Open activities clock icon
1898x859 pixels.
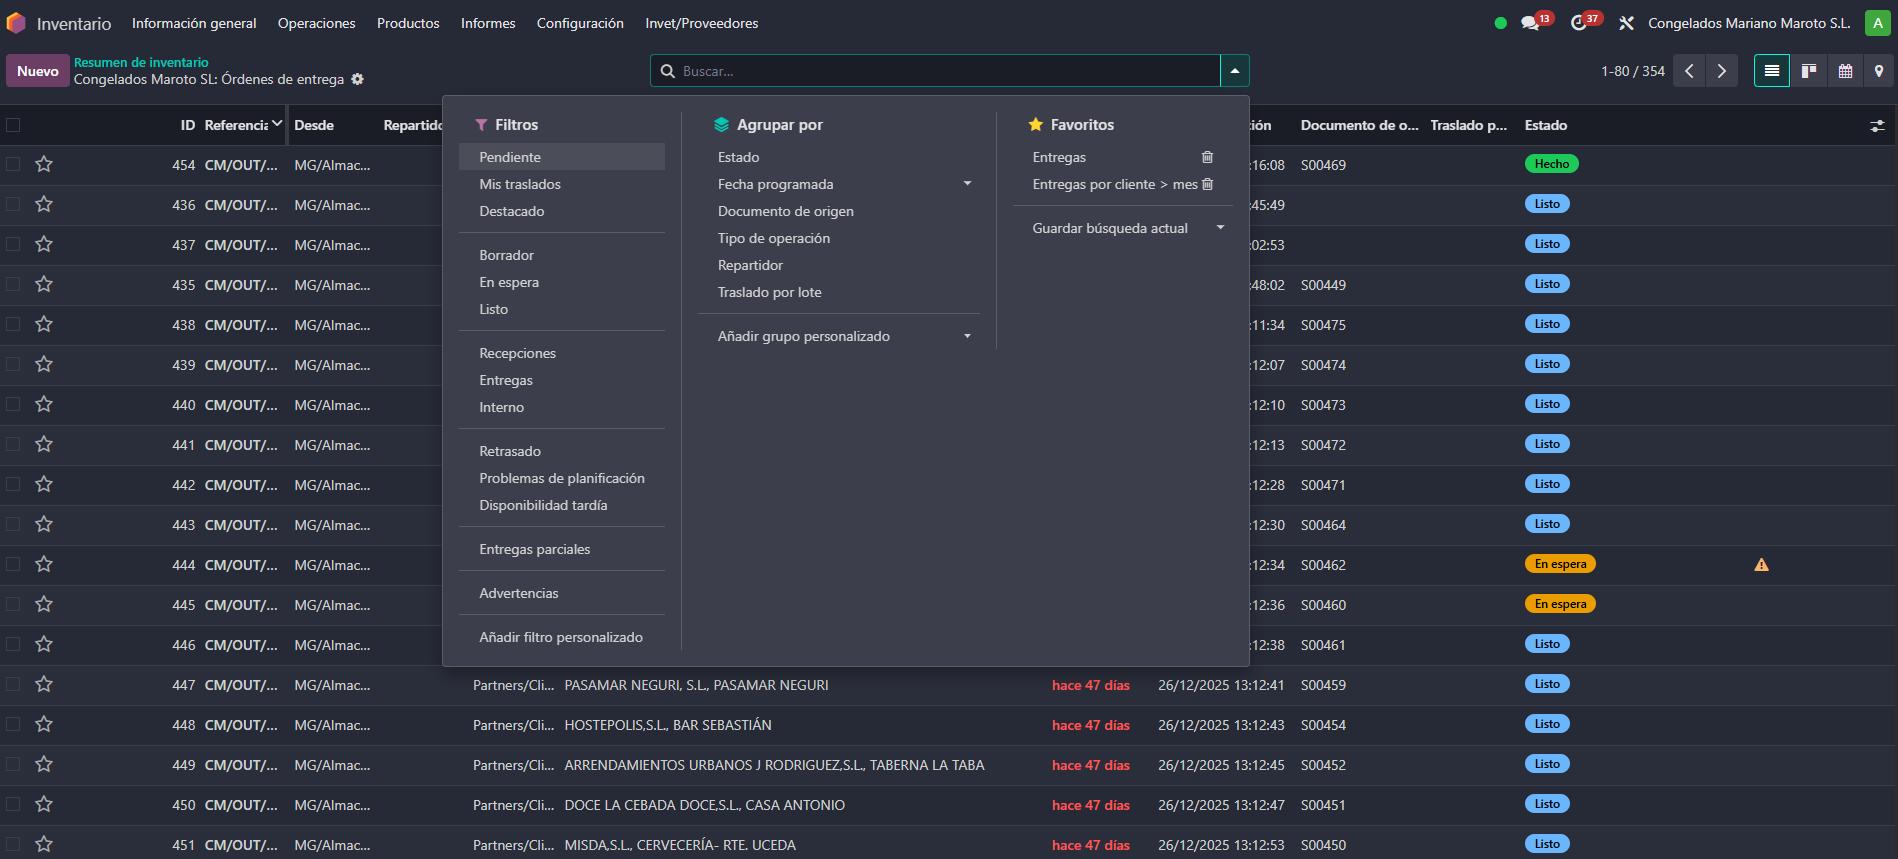1578,23
